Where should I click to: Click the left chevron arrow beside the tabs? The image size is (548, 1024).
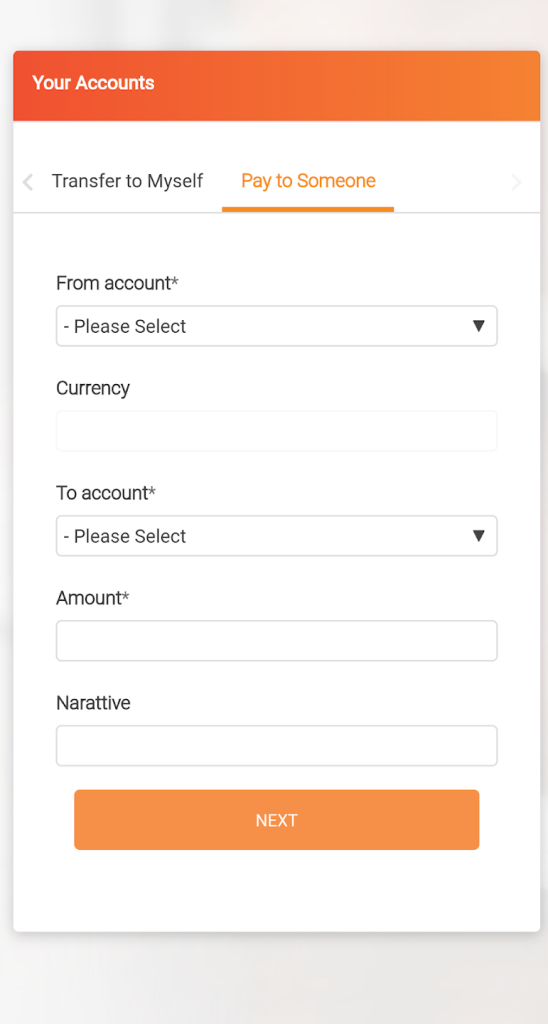pos(27,182)
